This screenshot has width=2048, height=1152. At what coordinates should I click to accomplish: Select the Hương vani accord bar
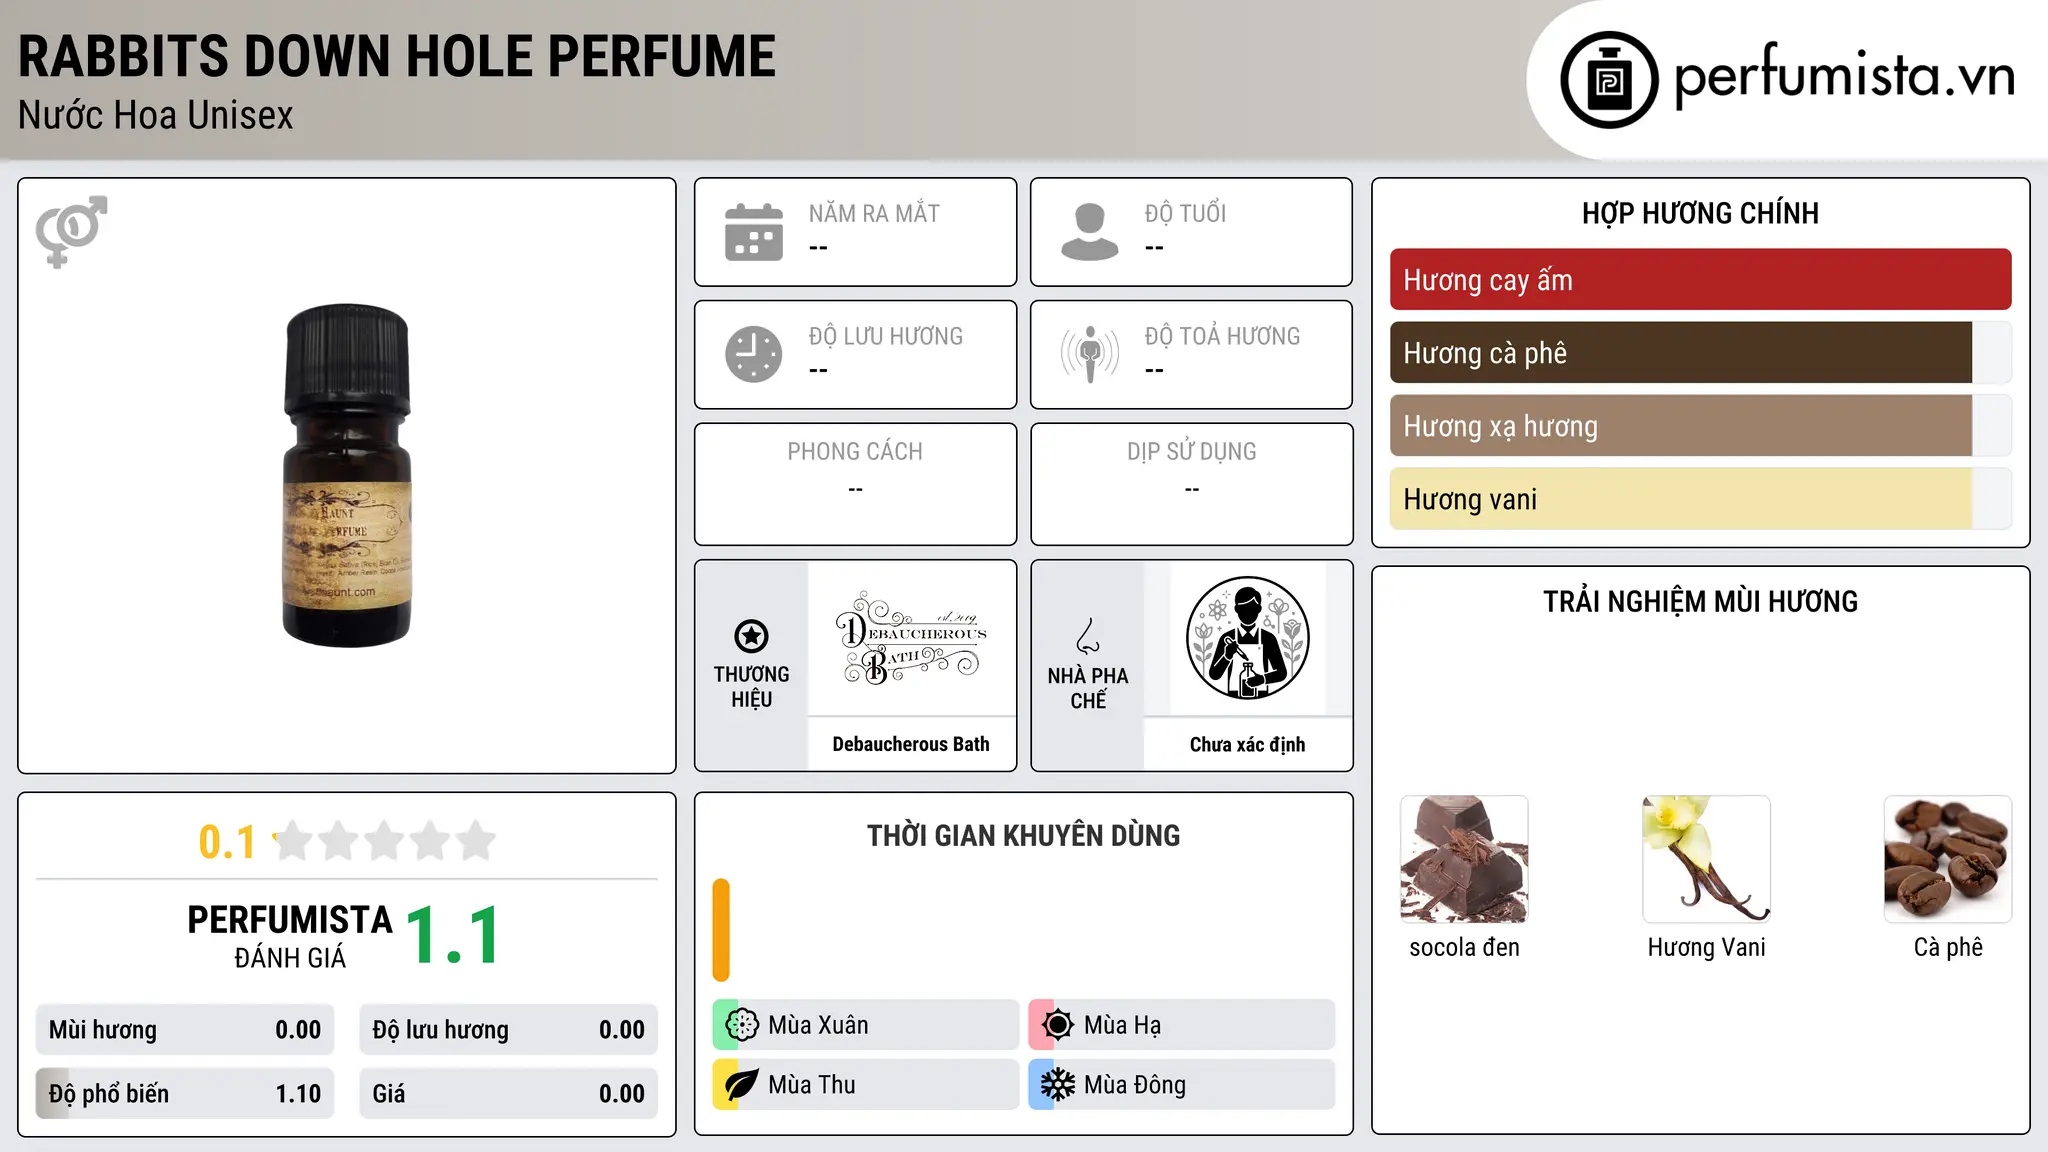click(1700, 499)
